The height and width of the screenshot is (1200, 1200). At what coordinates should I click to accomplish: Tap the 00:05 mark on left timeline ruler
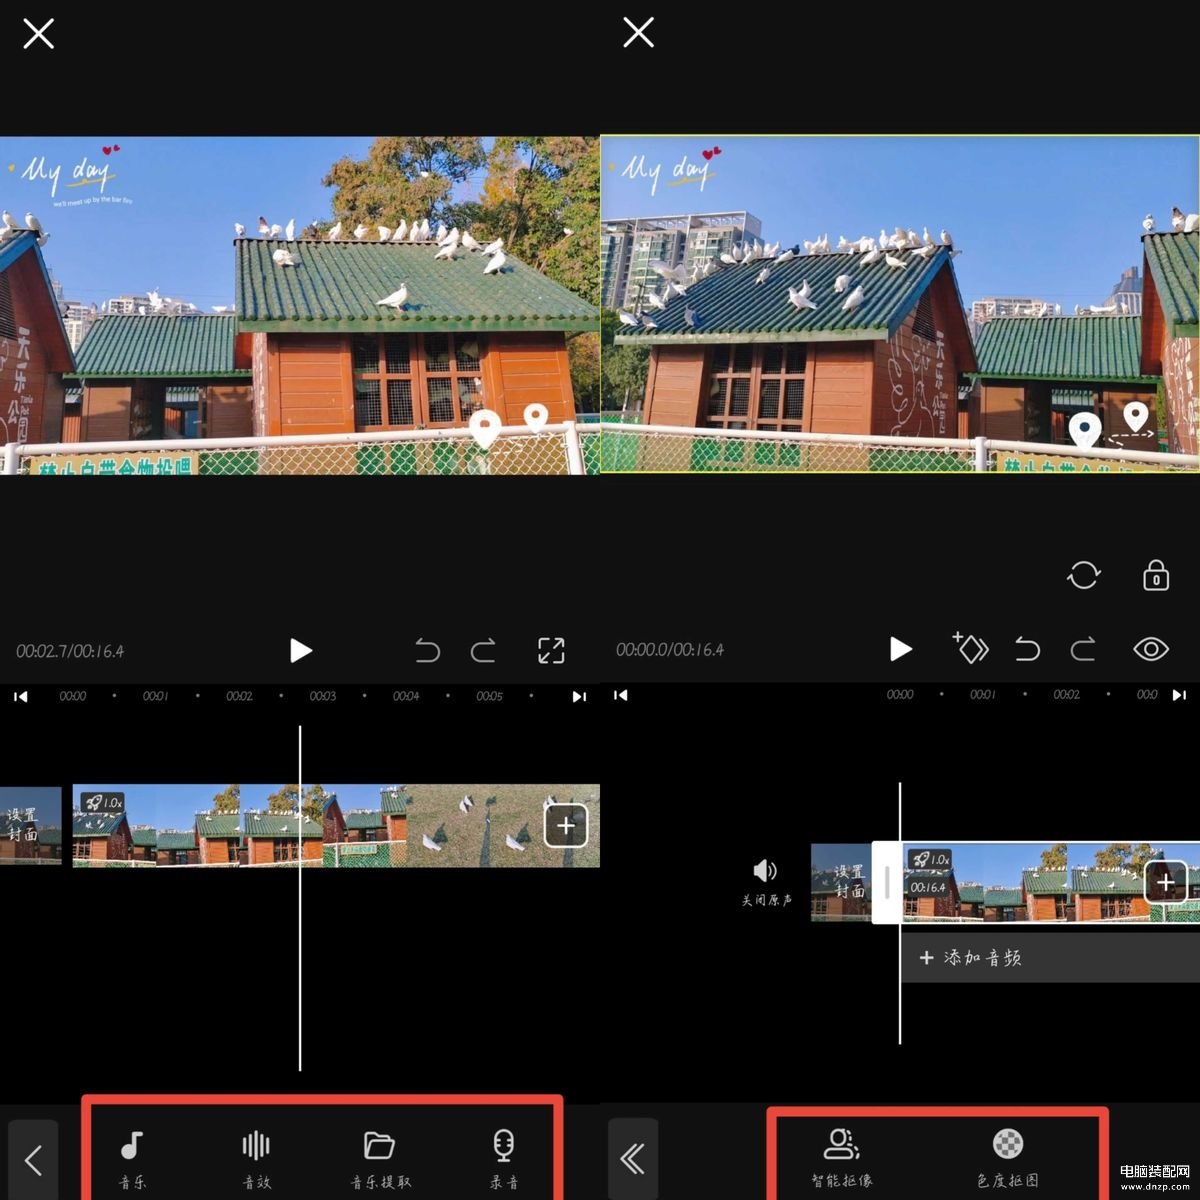489,696
